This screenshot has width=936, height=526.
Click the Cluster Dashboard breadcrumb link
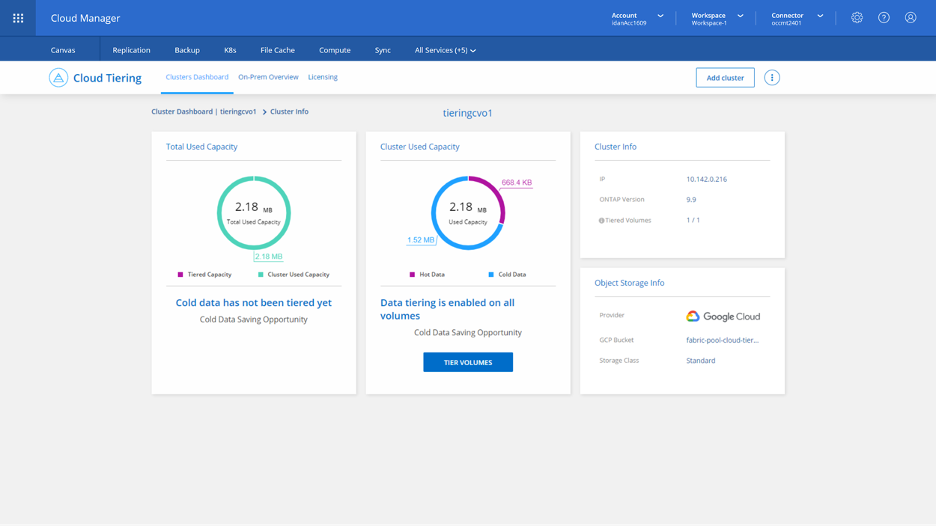click(181, 112)
